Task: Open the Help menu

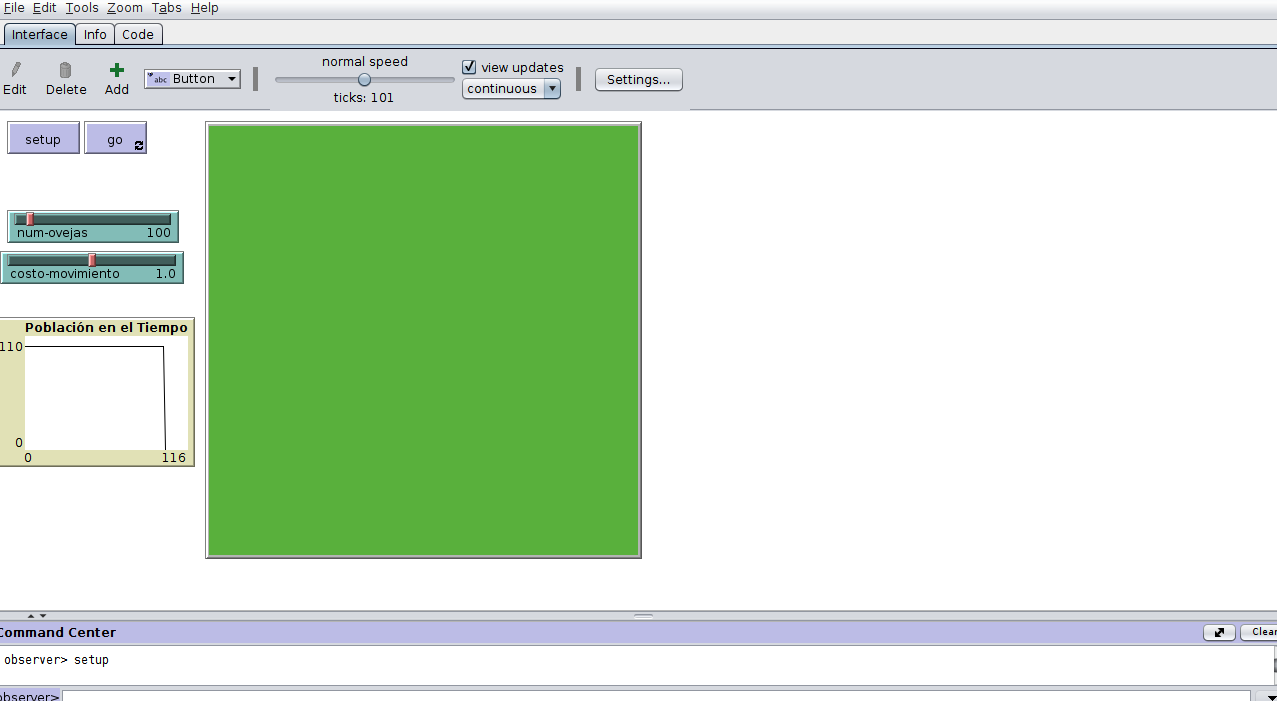Action: 204,7
